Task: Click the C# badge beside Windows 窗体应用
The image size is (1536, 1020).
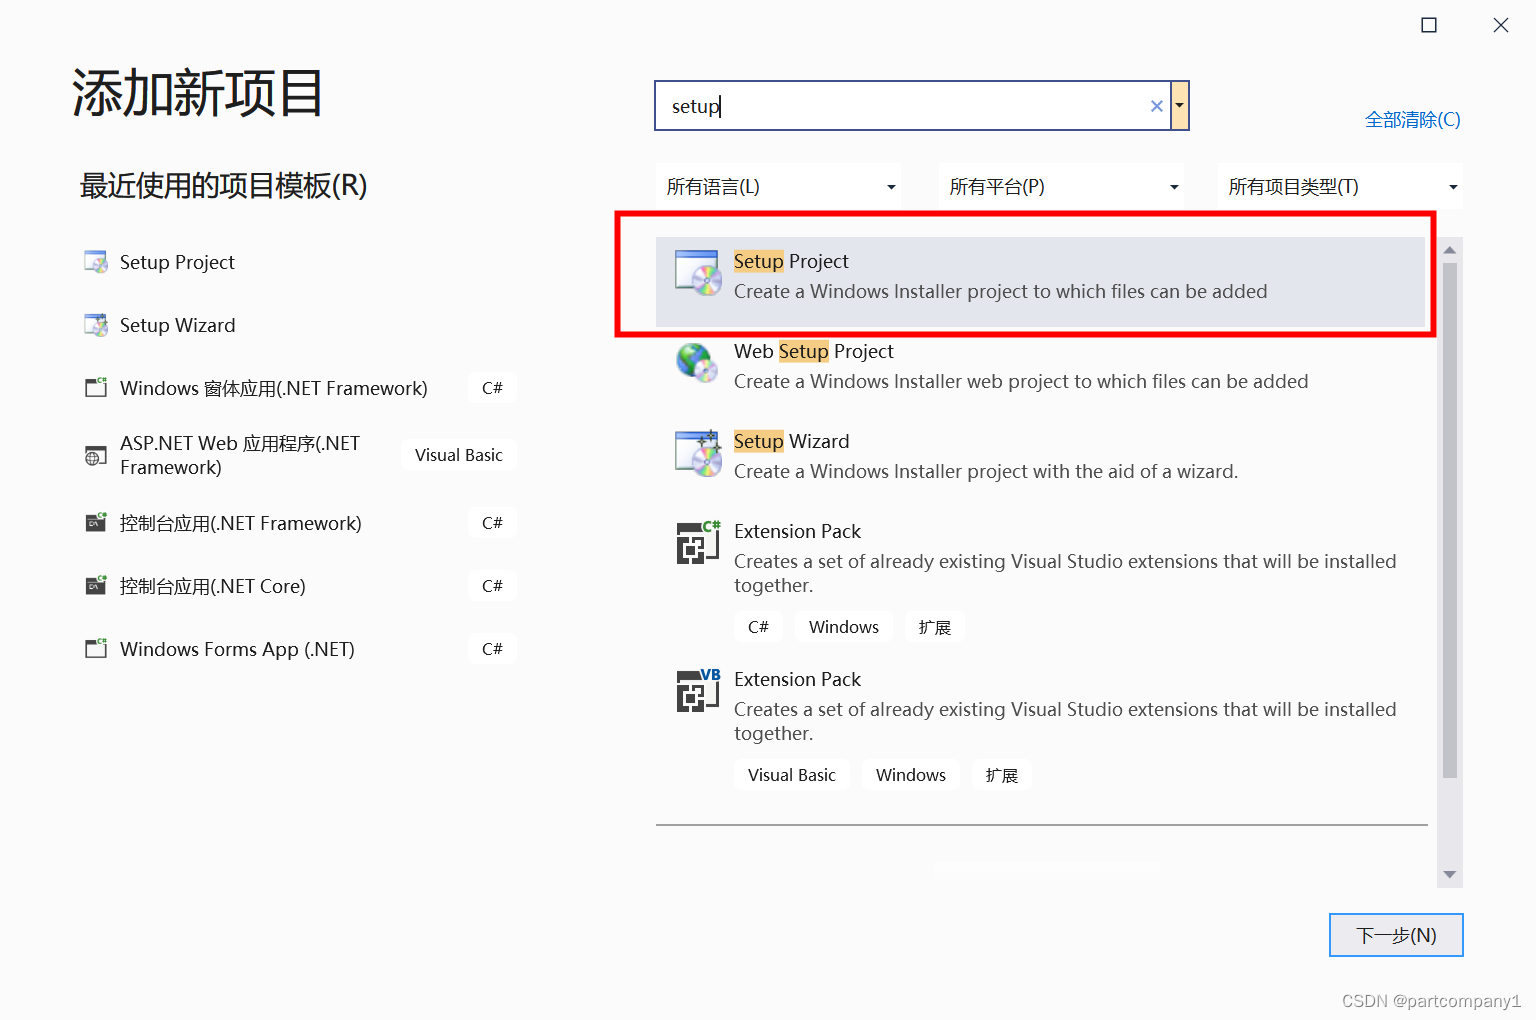Action: 492,388
